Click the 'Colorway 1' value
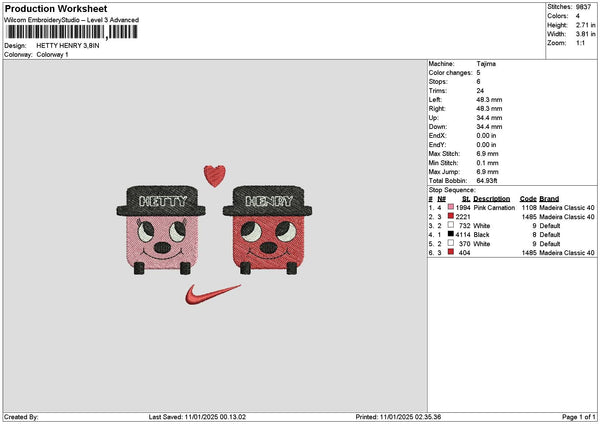 (x=52, y=55)
